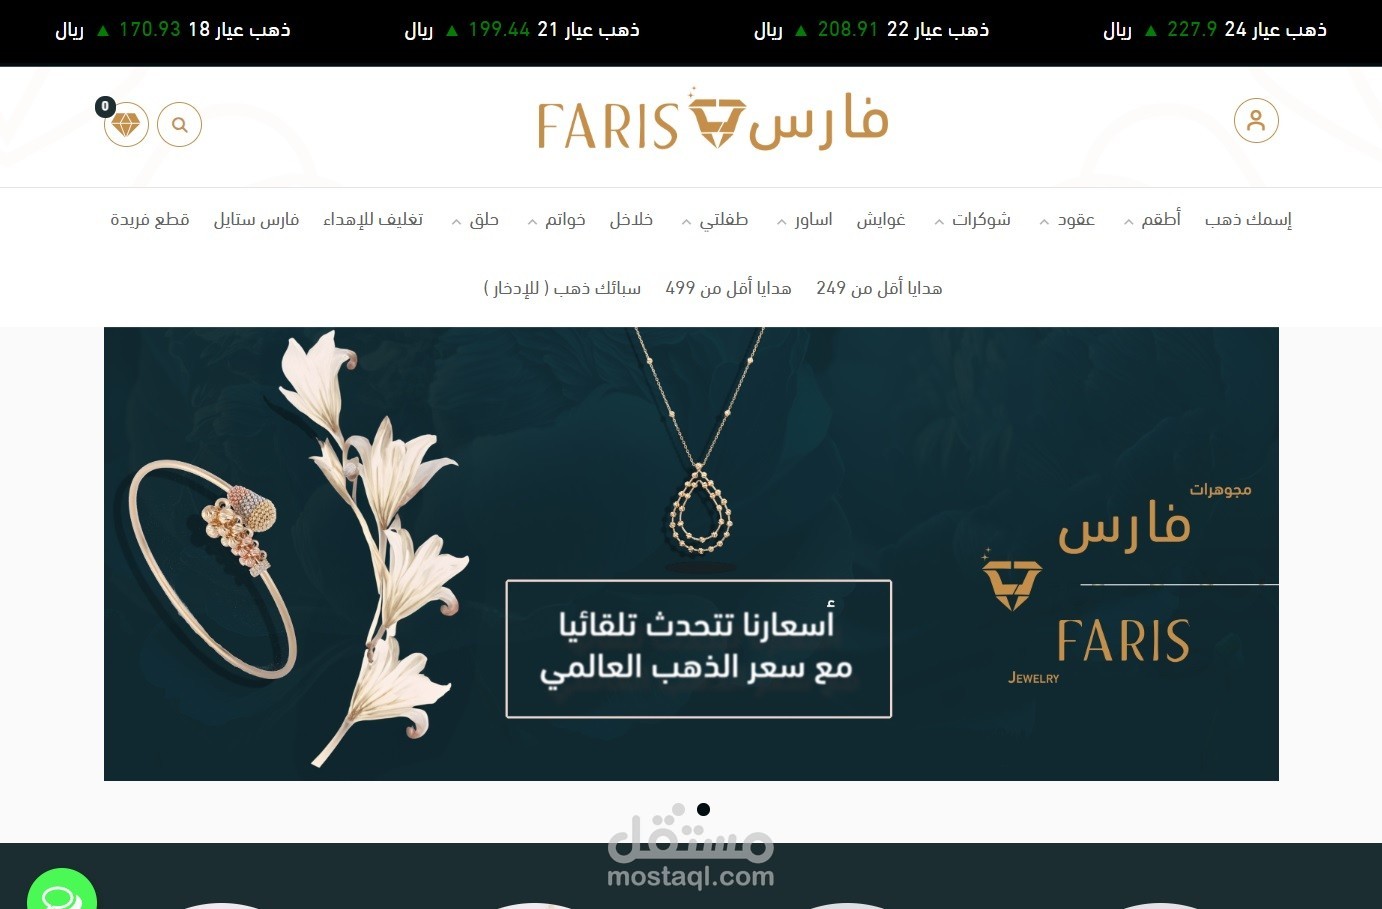
Task: Expand the خواتم category dropdown
Action: pos(556,220)
